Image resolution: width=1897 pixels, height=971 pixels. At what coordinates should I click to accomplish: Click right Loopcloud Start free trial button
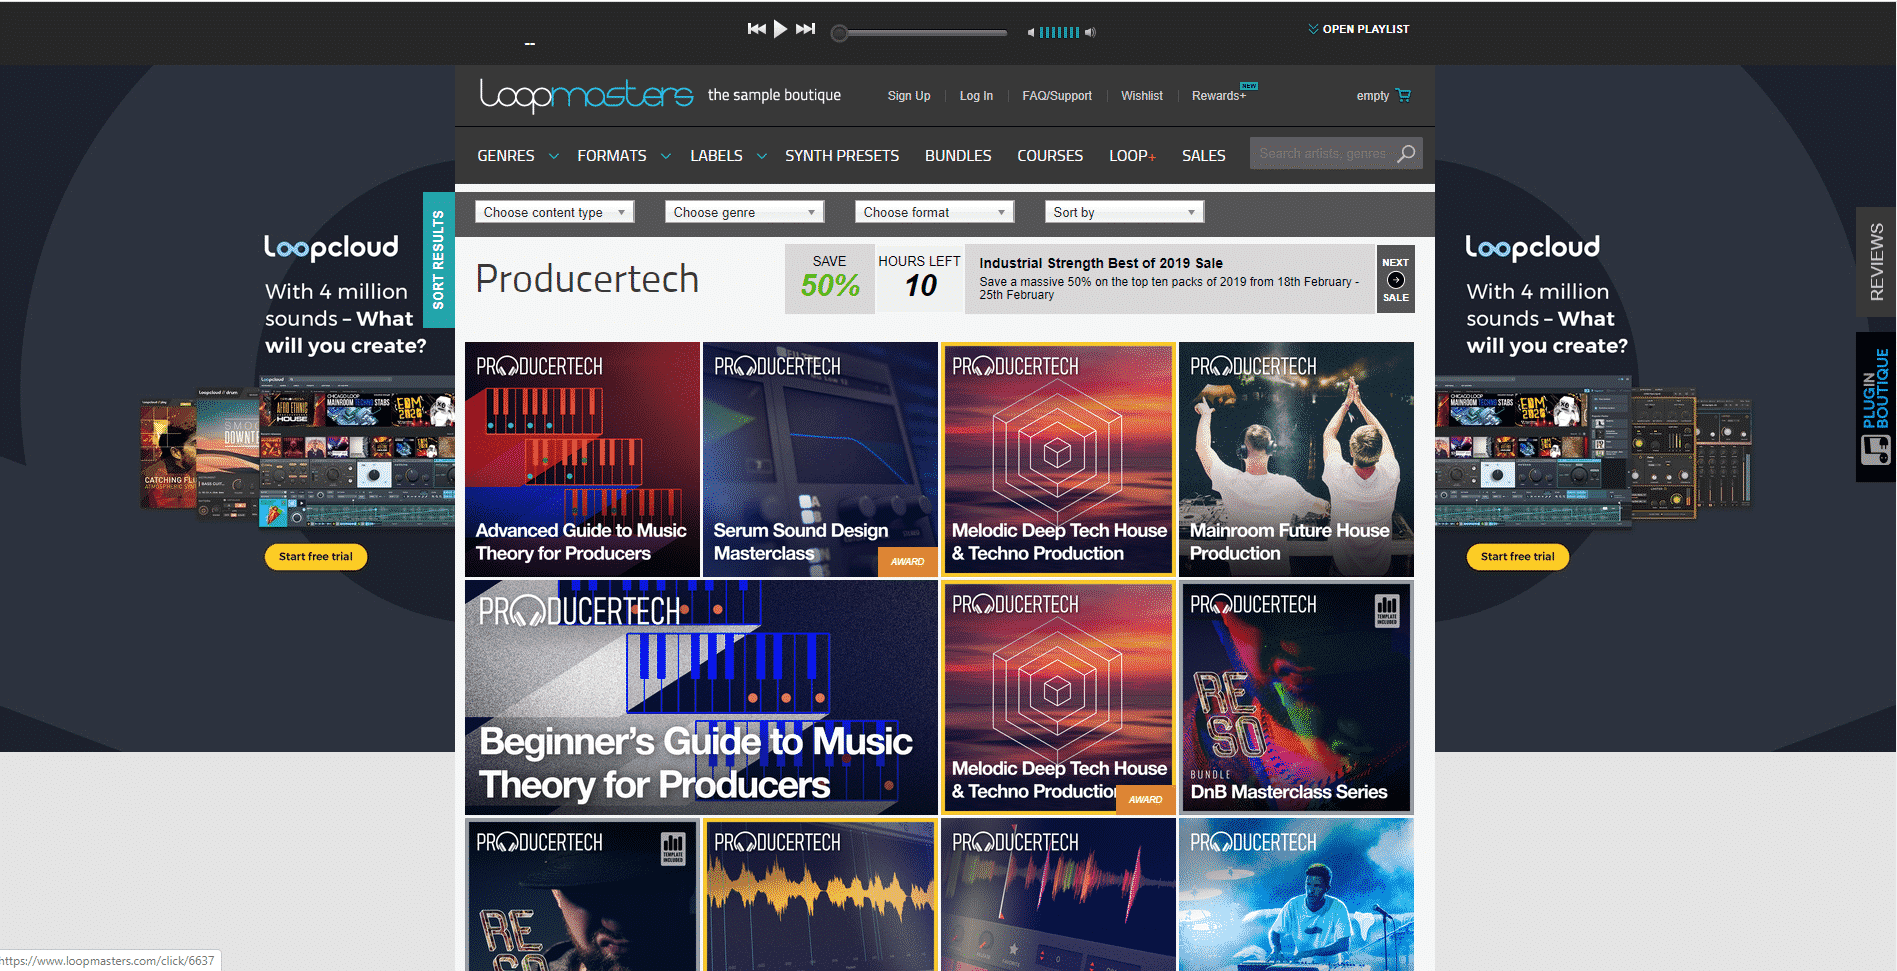point(1518,557)
